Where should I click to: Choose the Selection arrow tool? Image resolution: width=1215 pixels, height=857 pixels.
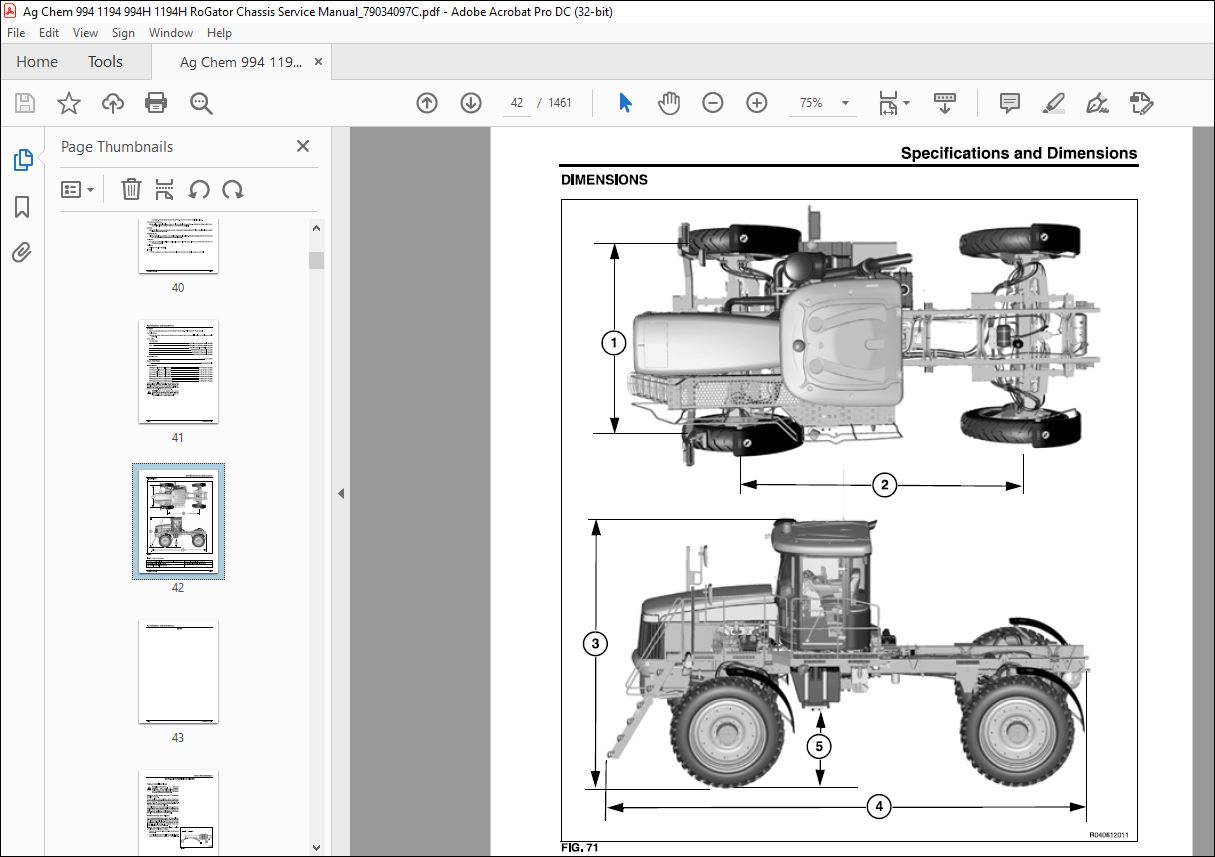tap(625, 103)
